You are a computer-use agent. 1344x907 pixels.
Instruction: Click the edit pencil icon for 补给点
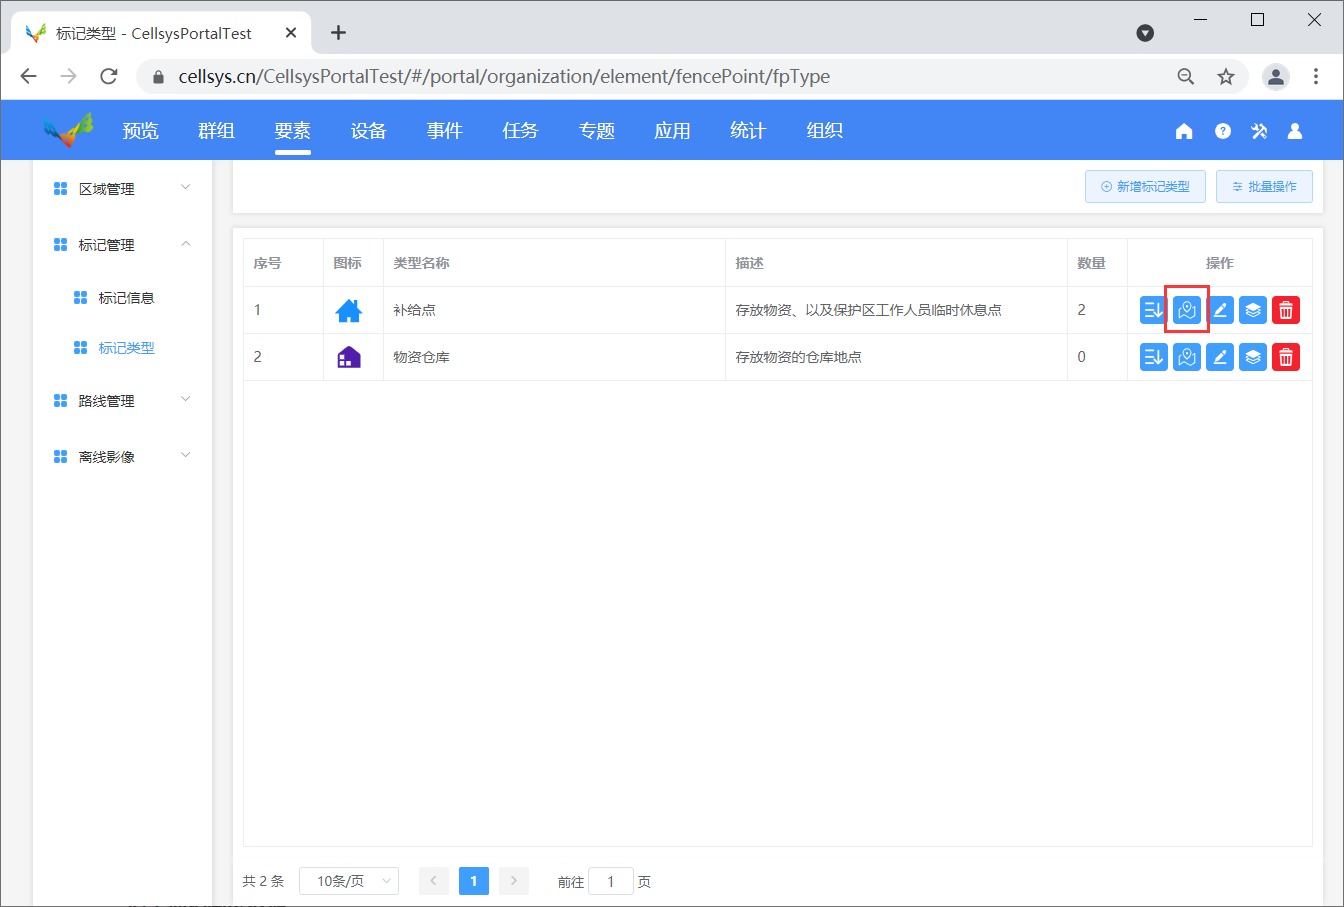coord(1220,310)
